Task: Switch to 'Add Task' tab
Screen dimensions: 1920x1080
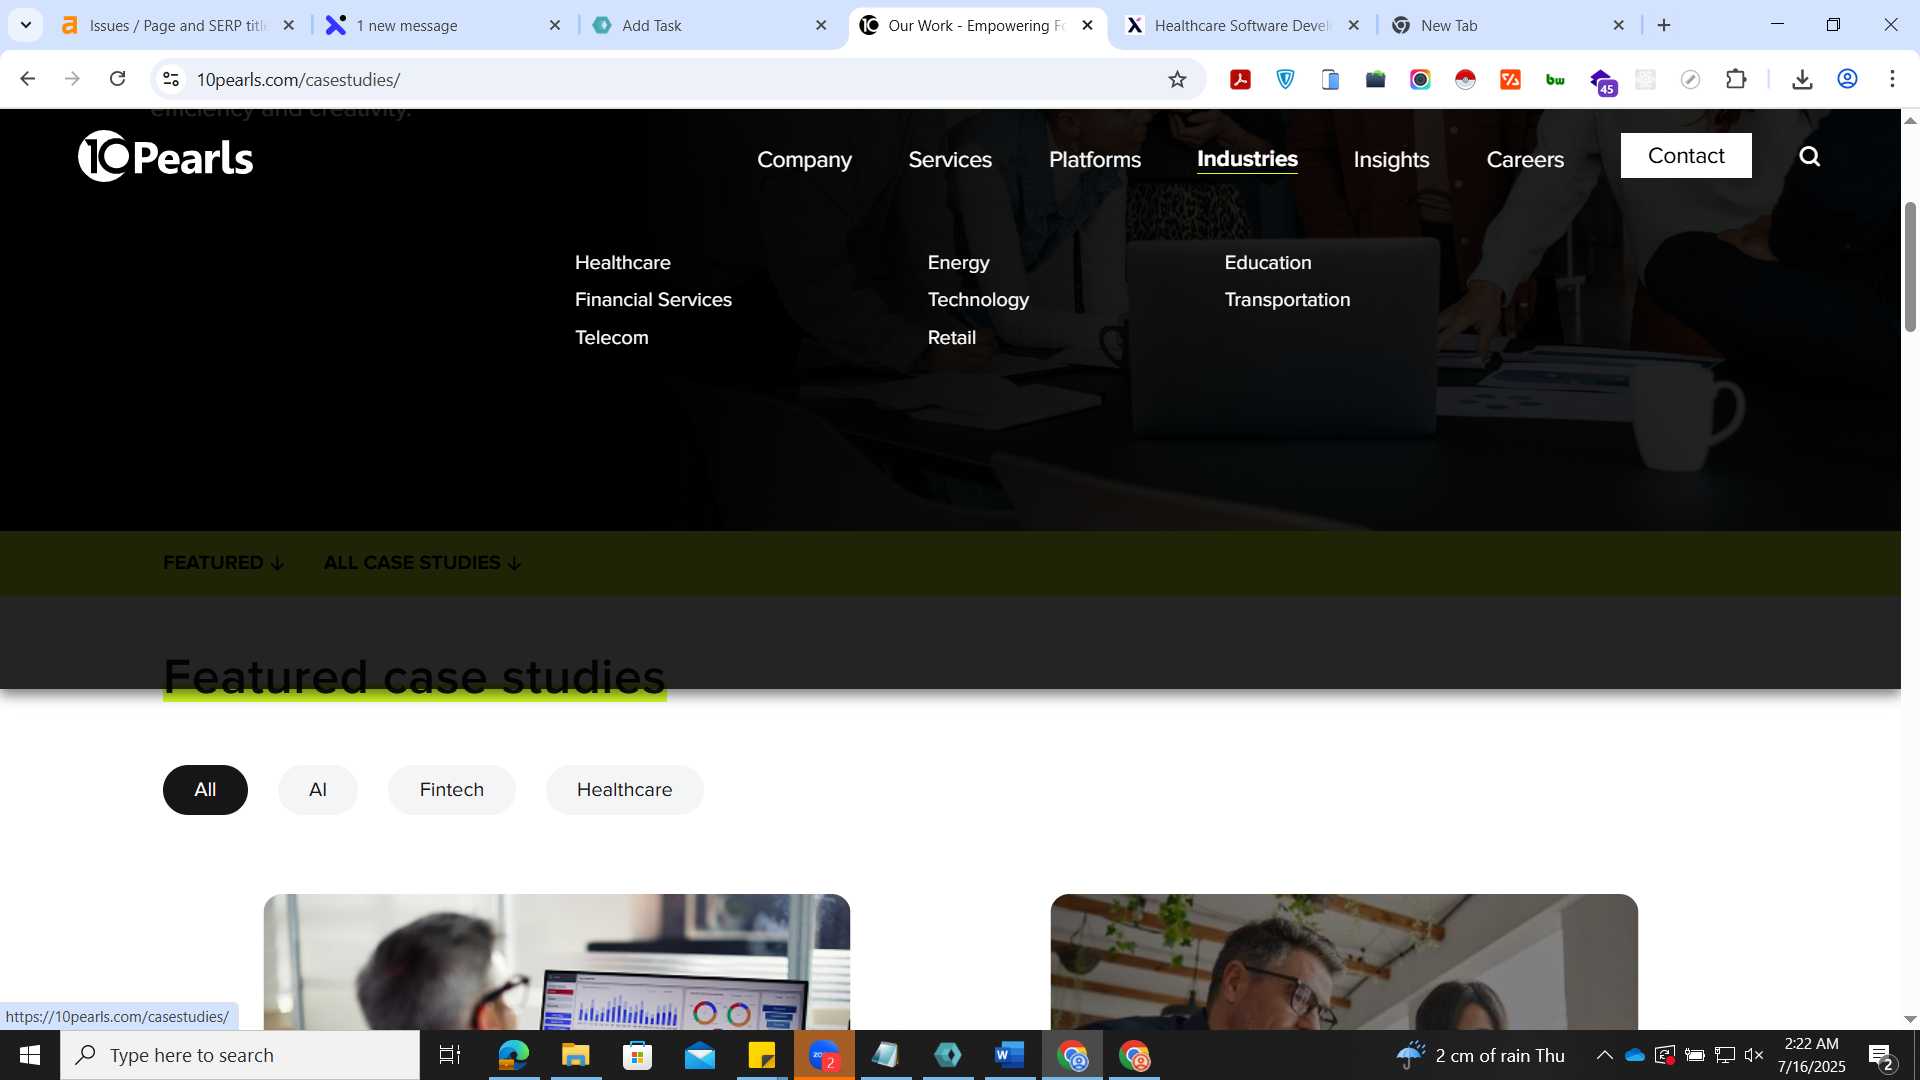Action: click(x=710, y=25)
